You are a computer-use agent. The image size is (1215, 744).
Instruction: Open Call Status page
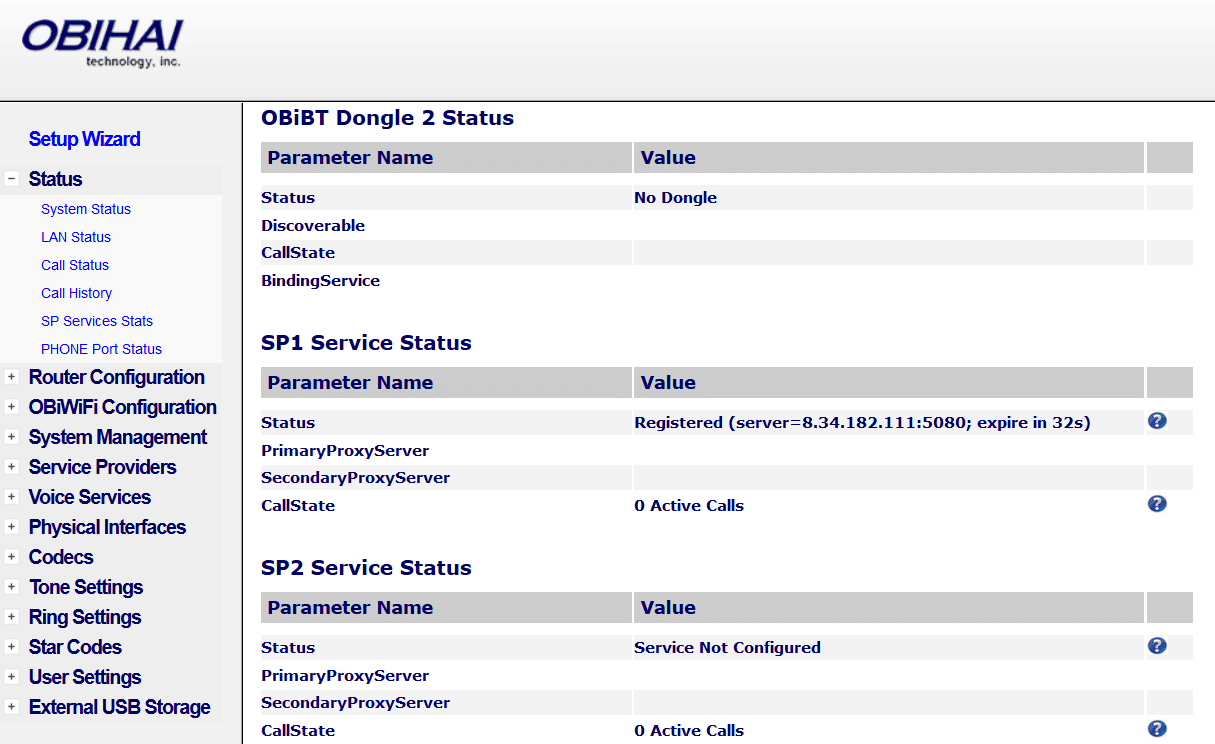75,265
